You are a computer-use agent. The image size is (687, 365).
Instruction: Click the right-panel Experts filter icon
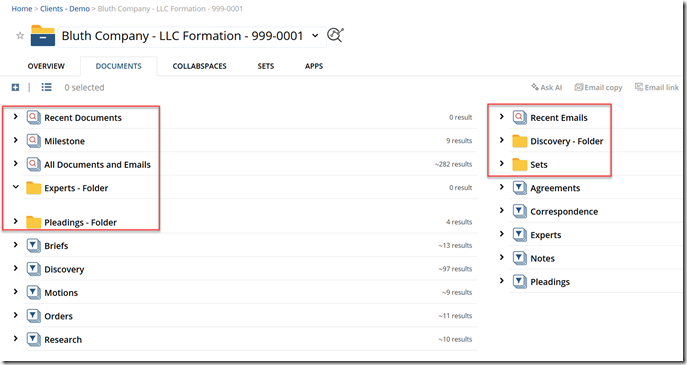tap(520, 235)
